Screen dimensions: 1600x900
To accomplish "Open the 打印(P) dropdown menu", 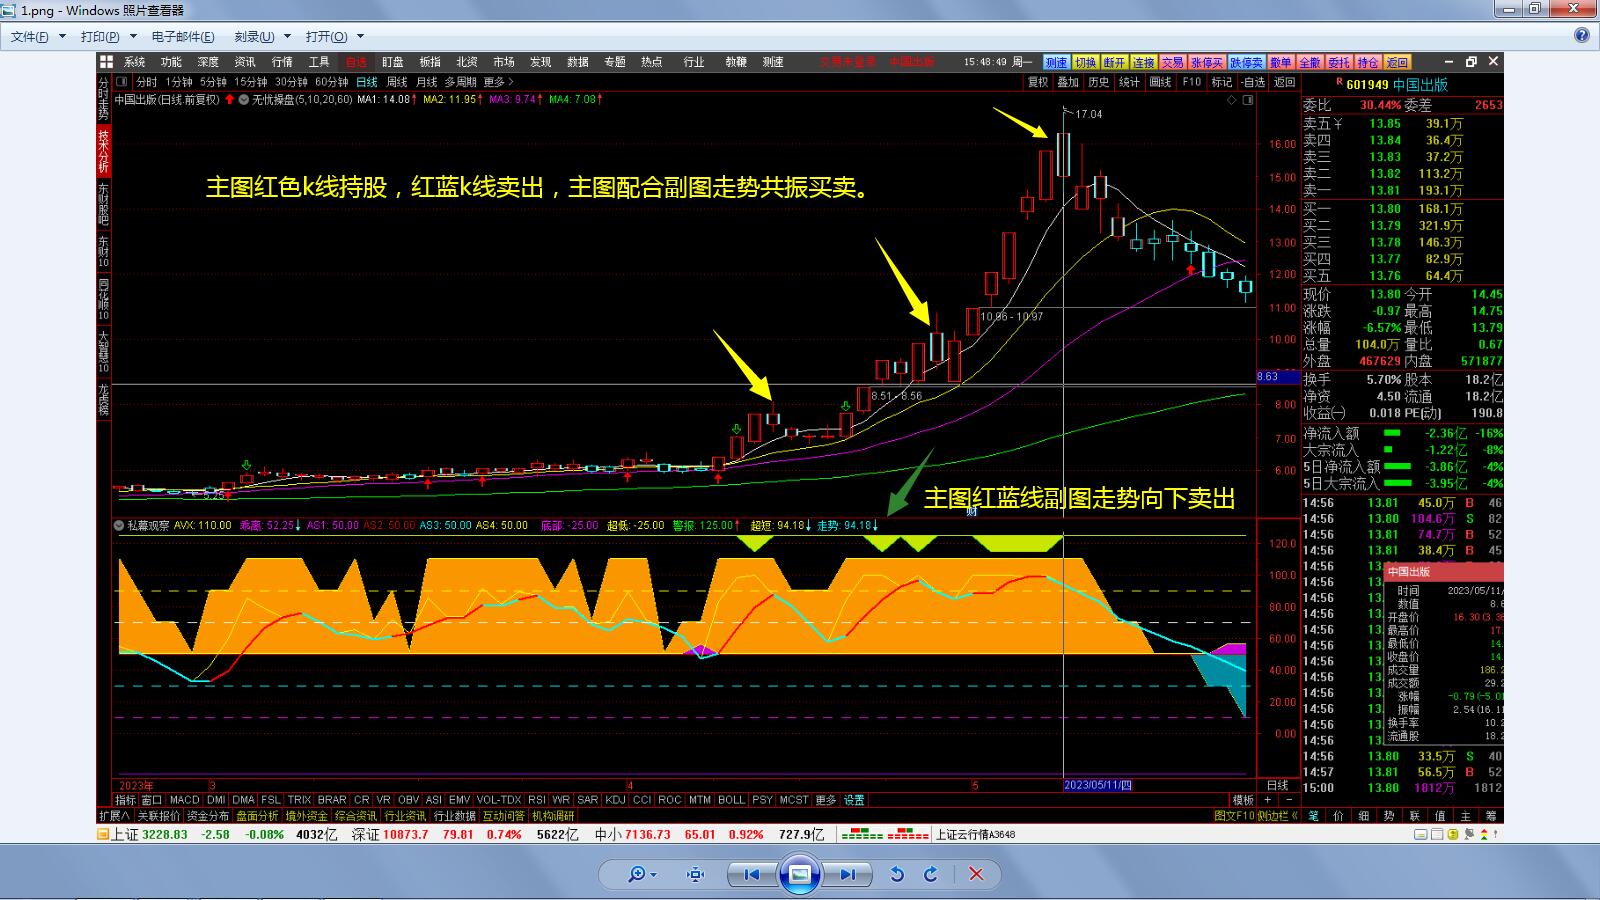I will point(108,37).
